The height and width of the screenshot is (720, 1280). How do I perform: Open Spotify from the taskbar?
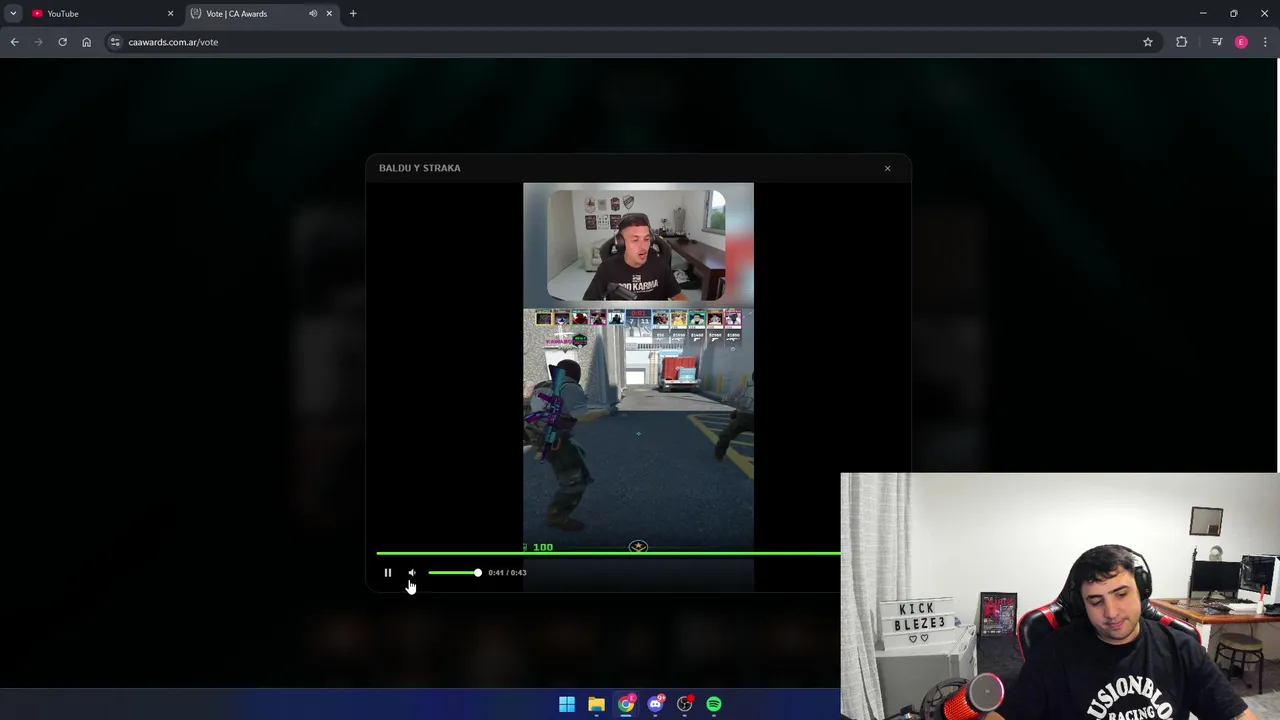[x=714, y=704]
